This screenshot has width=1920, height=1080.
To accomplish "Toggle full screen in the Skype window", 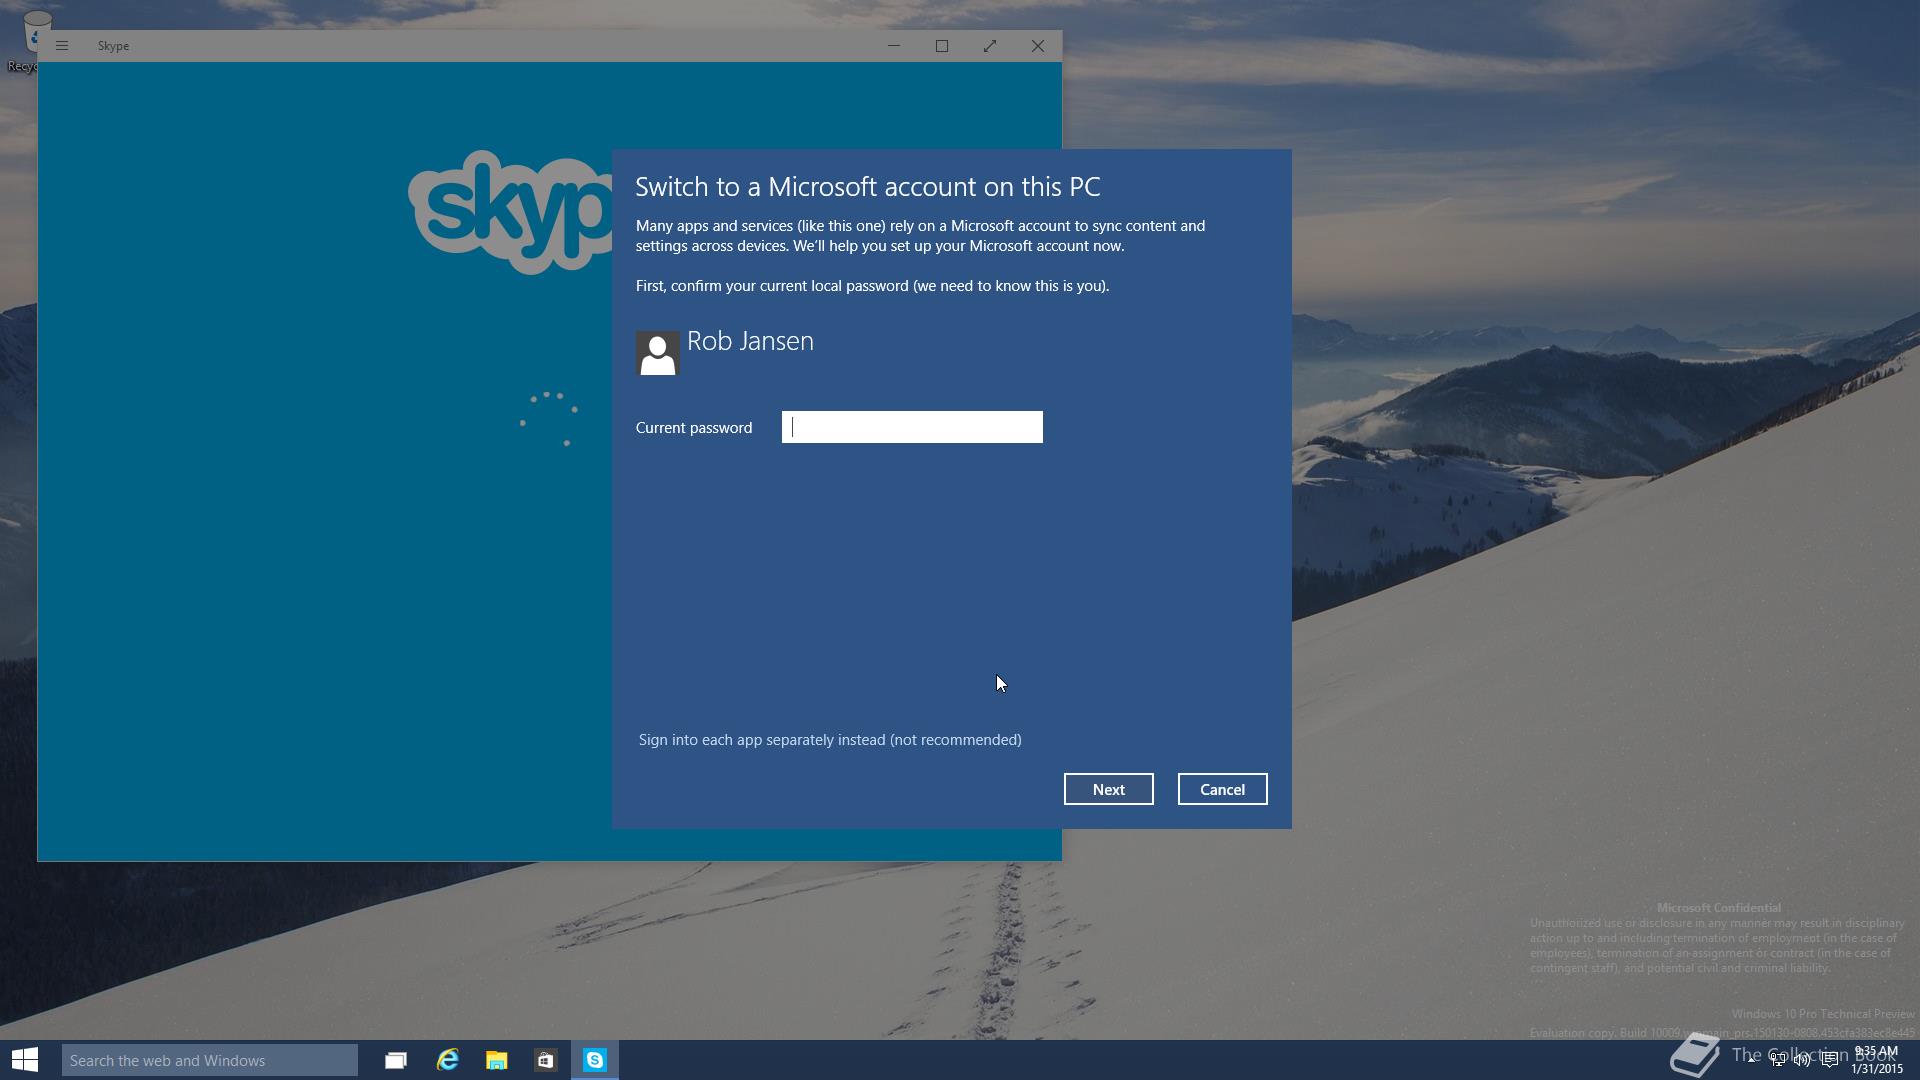I will pos(990,46).
